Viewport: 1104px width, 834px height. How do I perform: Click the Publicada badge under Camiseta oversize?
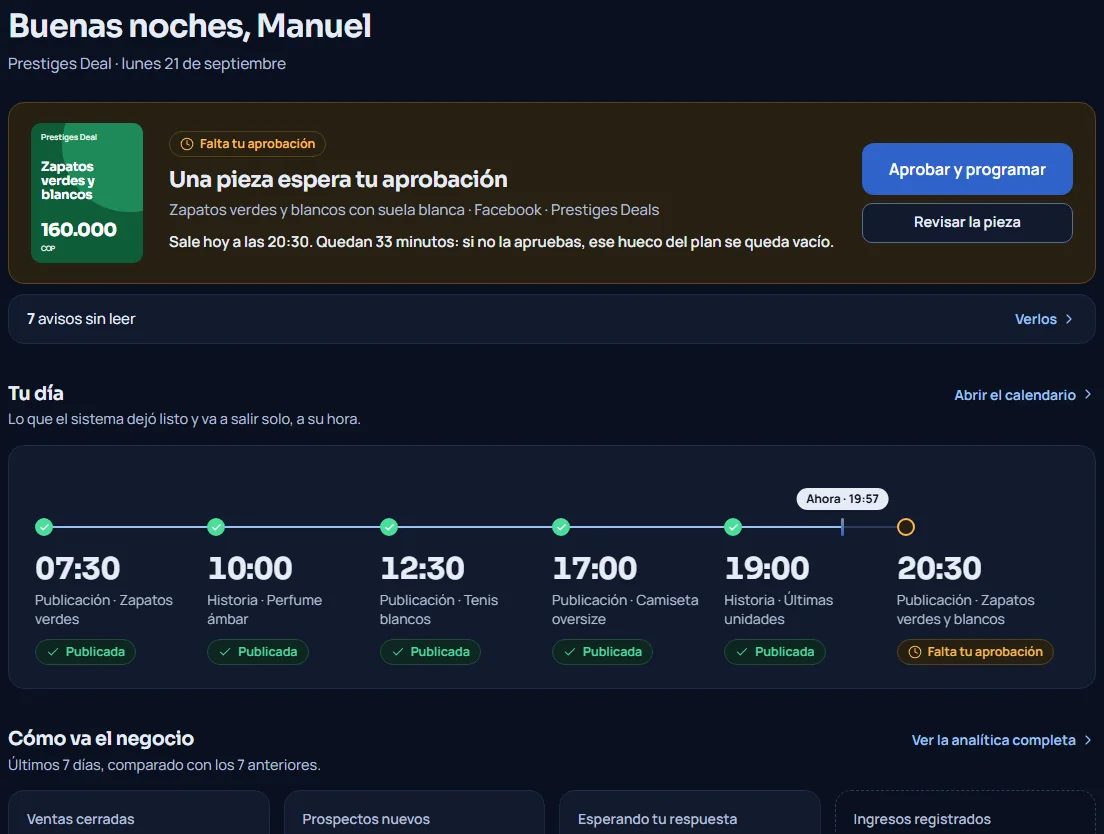tap(603, 652)
